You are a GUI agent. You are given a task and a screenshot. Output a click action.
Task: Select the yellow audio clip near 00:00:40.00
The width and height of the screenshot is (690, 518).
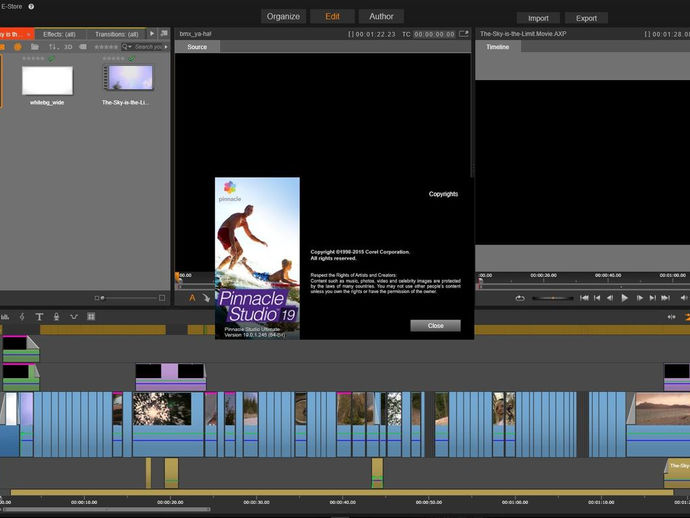(x=377, y=473)
